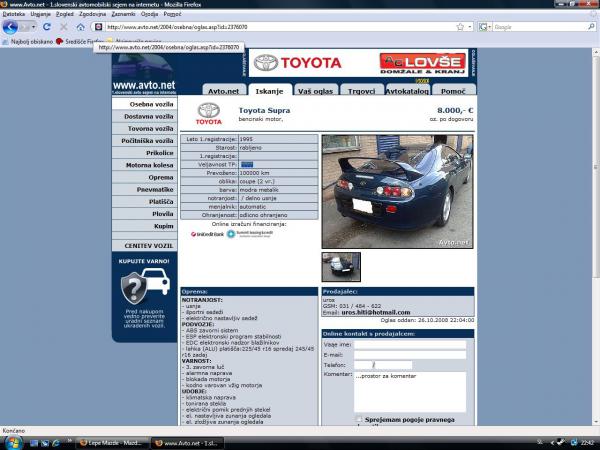Image resolution: width=600 pixels, height=450 pixels.
Task: Switch to the Trgovci tab
Action: [359, 91]
